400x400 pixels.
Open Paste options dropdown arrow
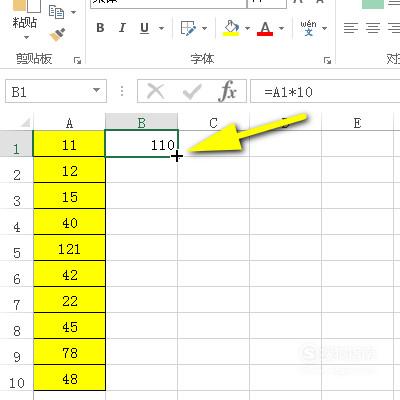click(26, 37)
